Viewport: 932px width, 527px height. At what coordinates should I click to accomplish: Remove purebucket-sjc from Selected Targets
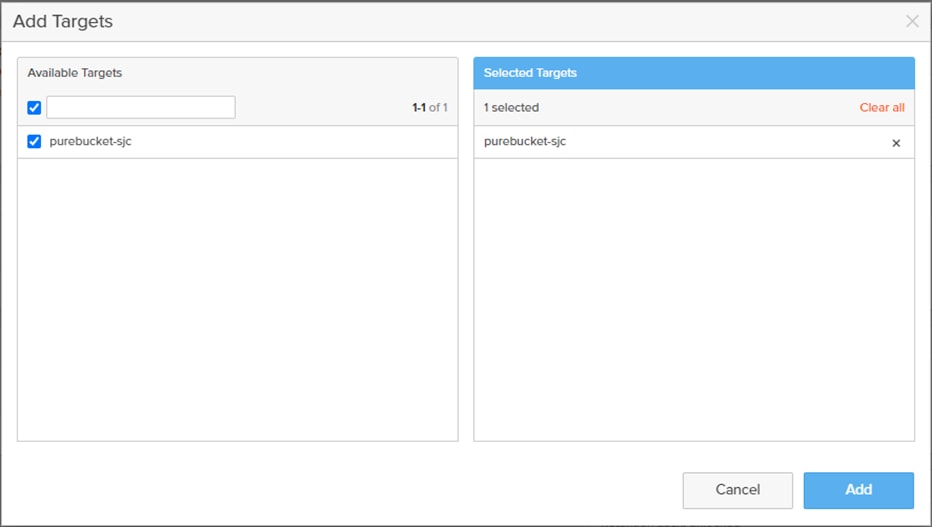coord(896,143)
